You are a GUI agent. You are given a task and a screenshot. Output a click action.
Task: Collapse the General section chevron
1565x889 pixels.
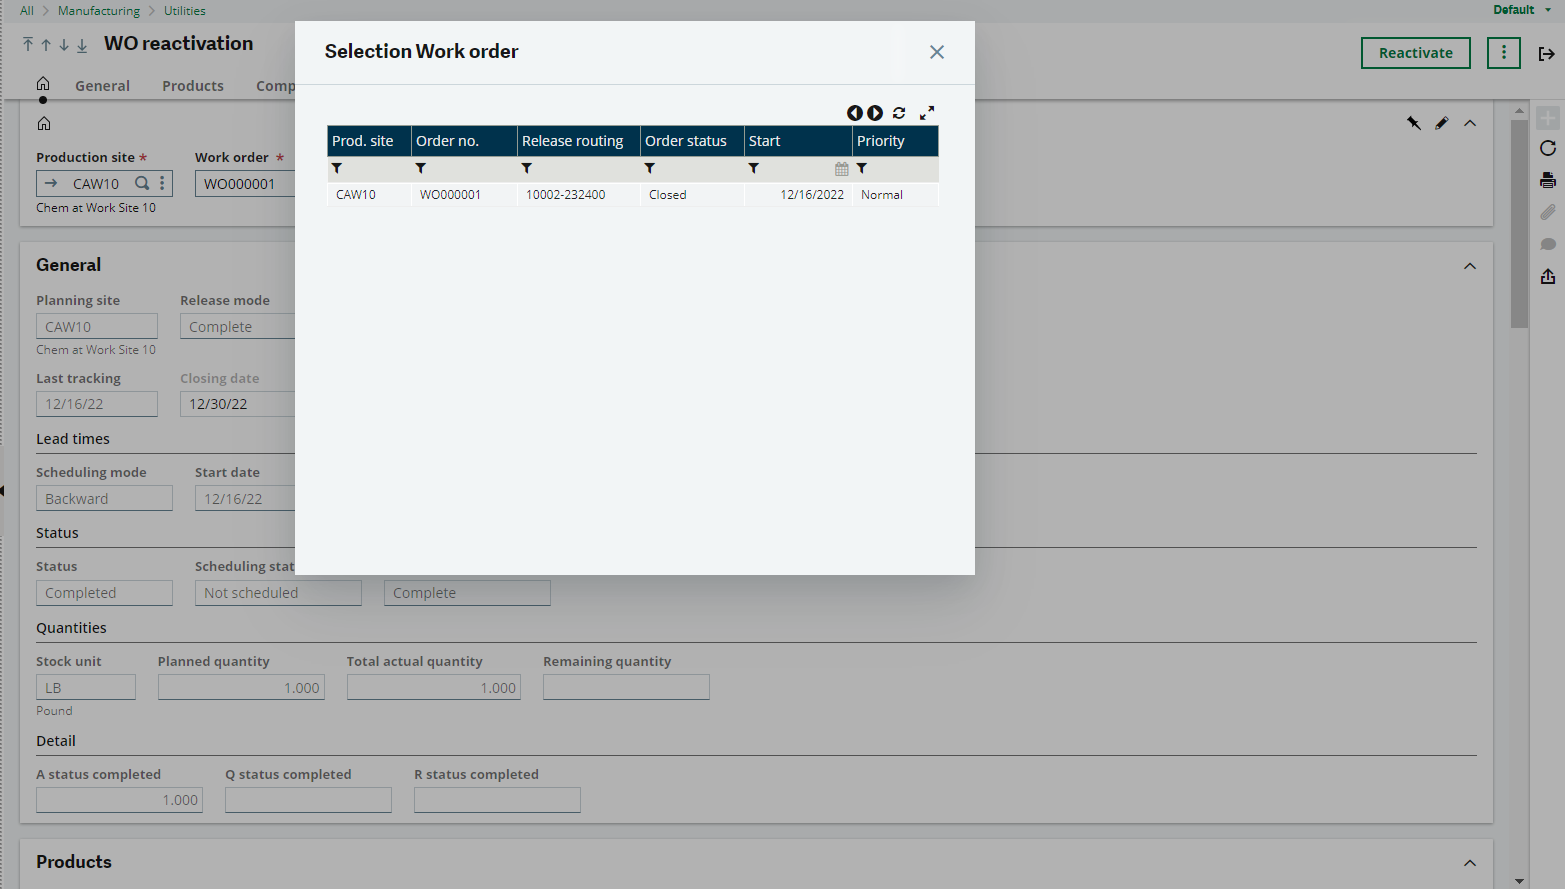(x=1470, y=265)
